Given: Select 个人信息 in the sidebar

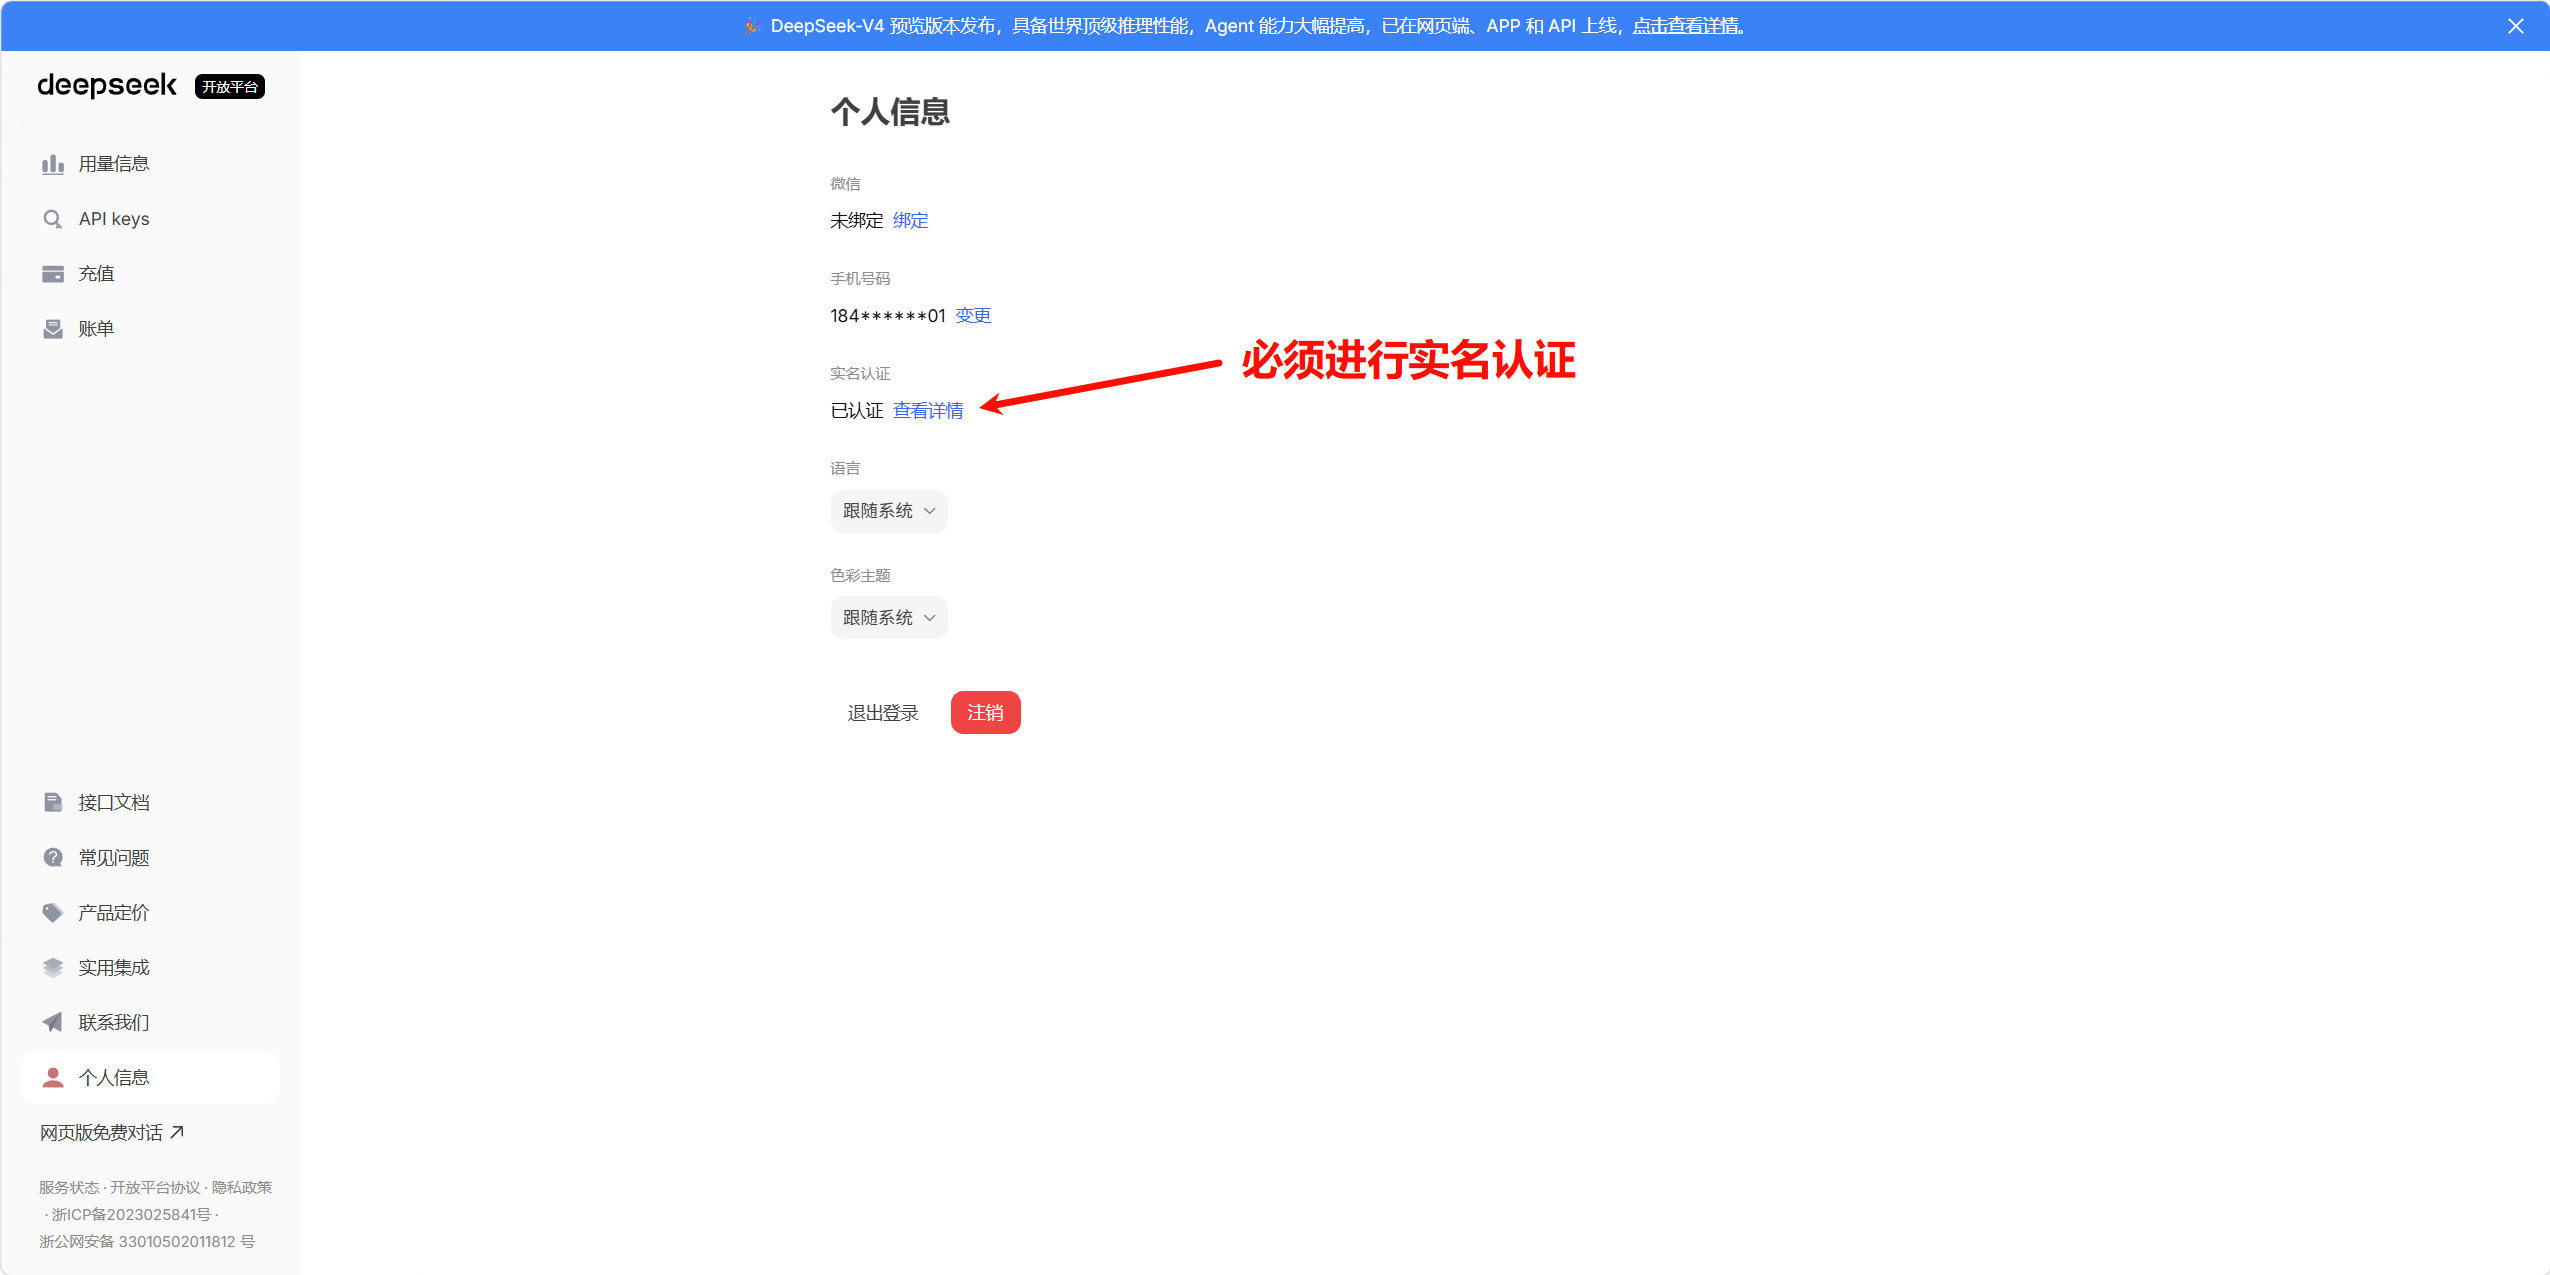Looking at the screenshot, I should (114, 1078).
